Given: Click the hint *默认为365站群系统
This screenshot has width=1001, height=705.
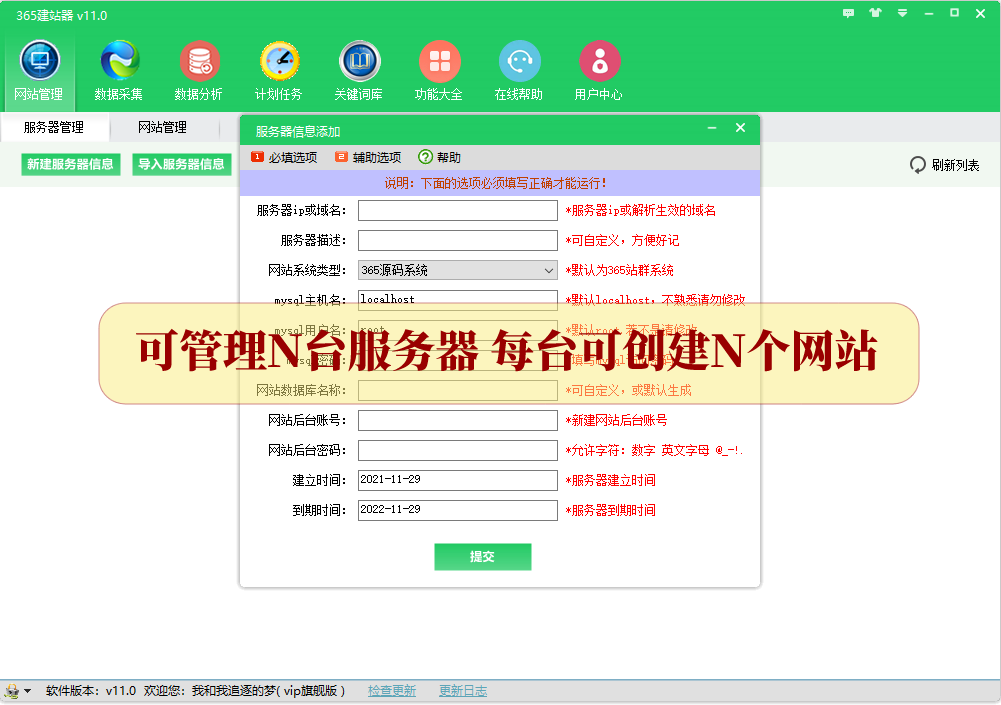Looking at the screenshot, I should click(619, 271).
